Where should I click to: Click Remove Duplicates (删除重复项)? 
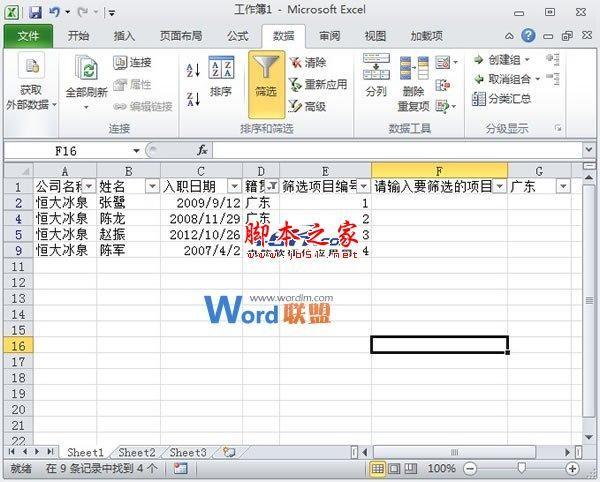pyautogui.click(x=414, y=84)
